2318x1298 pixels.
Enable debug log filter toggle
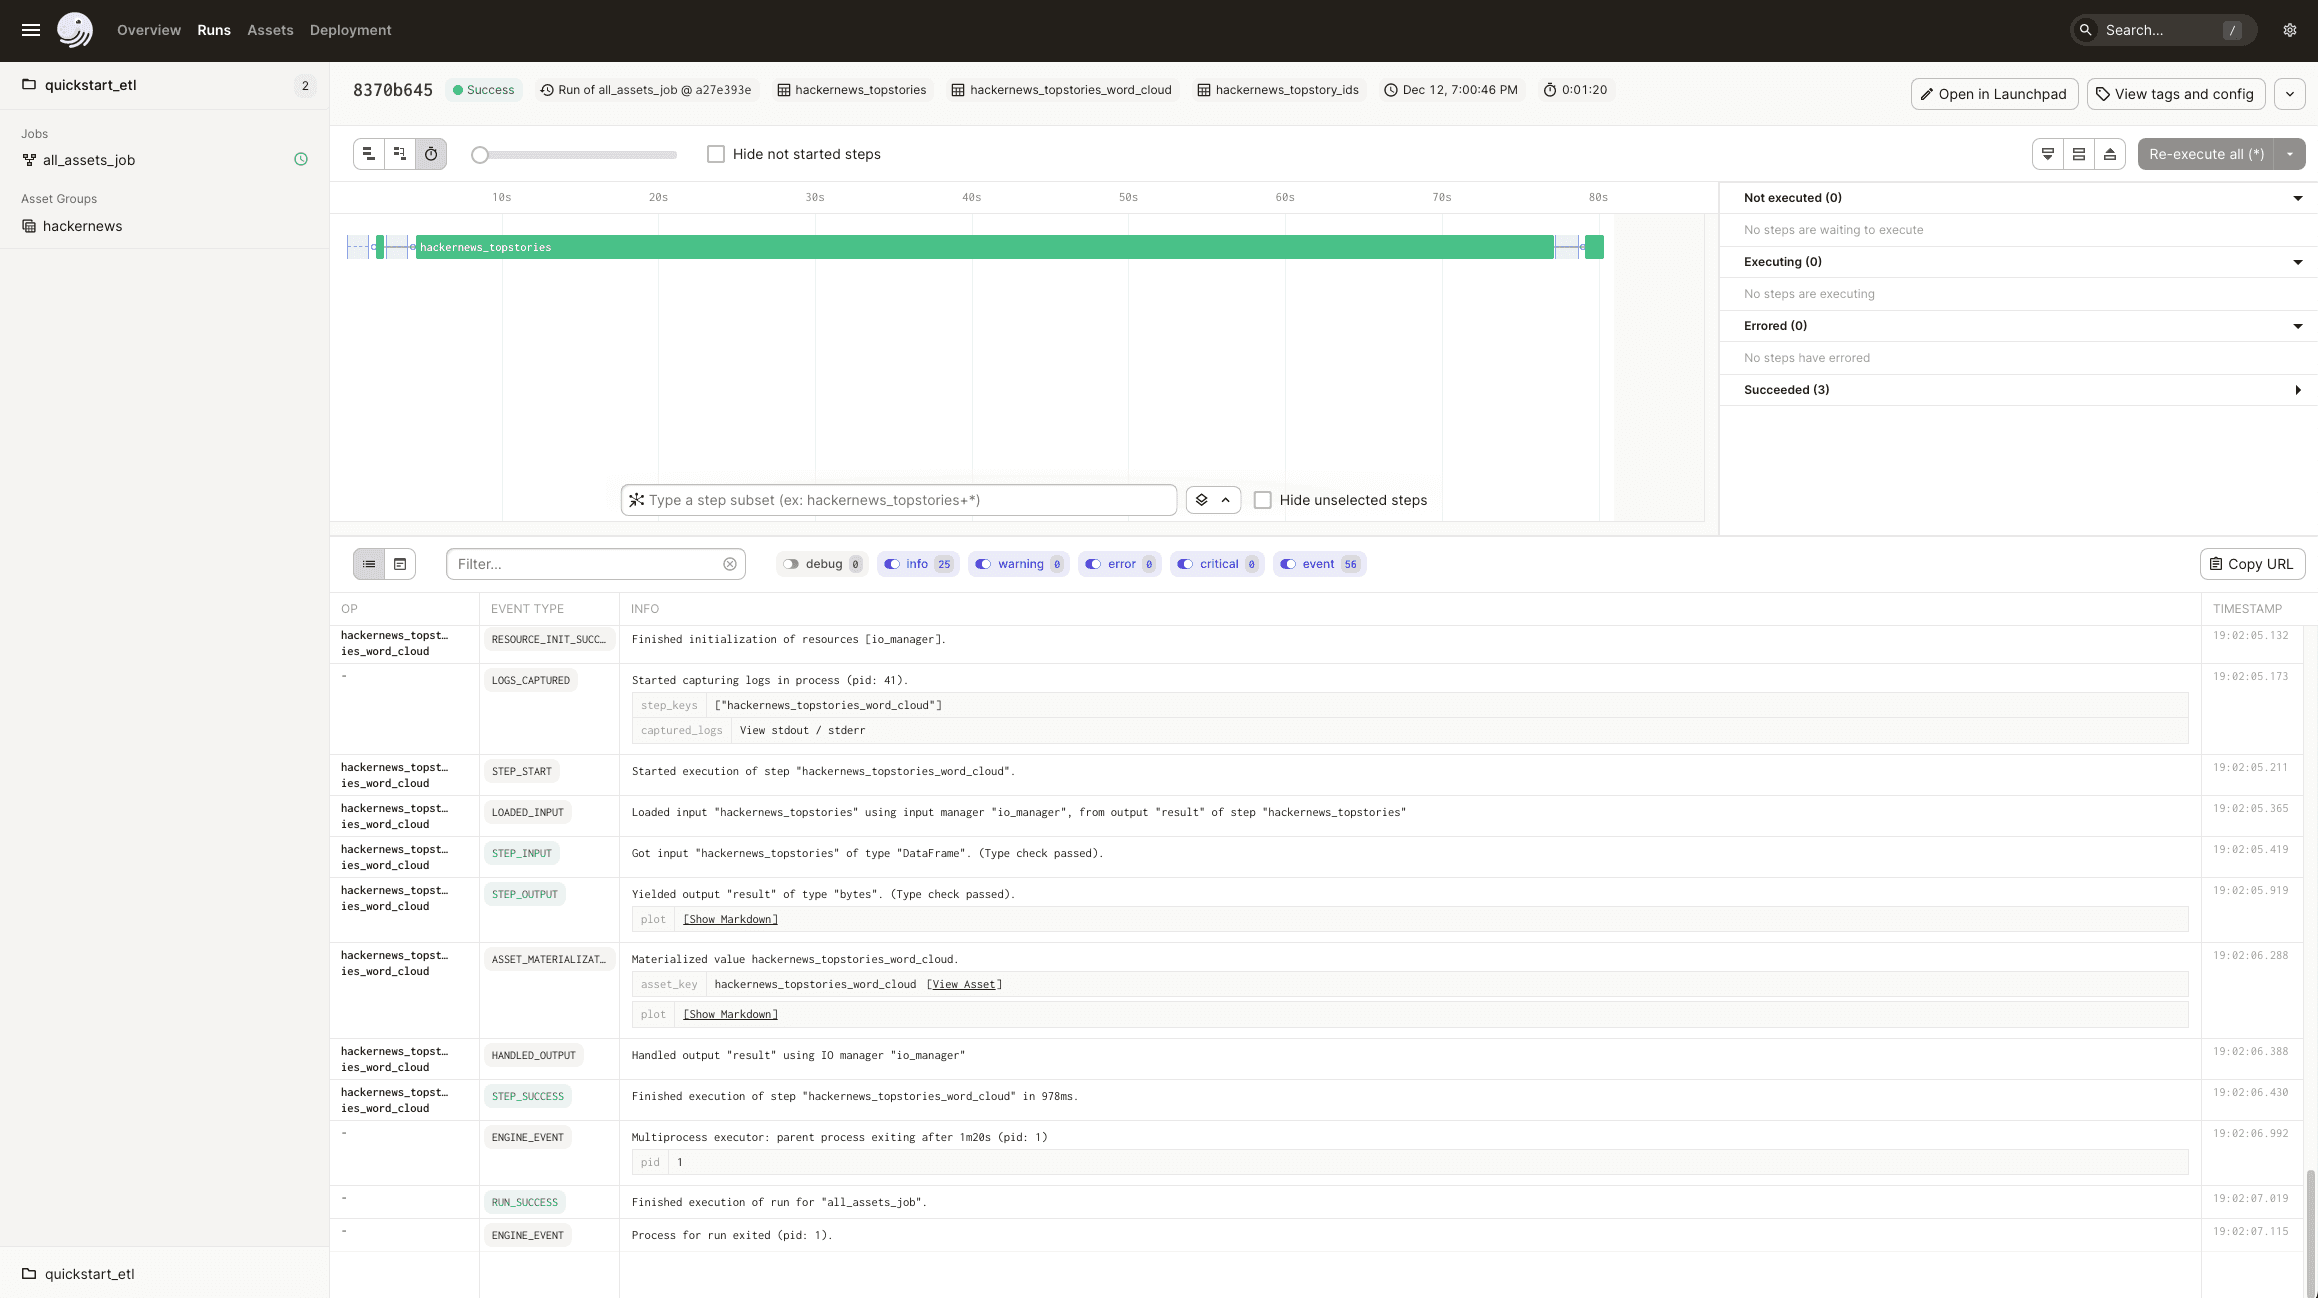pyautogui.click(x=791, y=564)
